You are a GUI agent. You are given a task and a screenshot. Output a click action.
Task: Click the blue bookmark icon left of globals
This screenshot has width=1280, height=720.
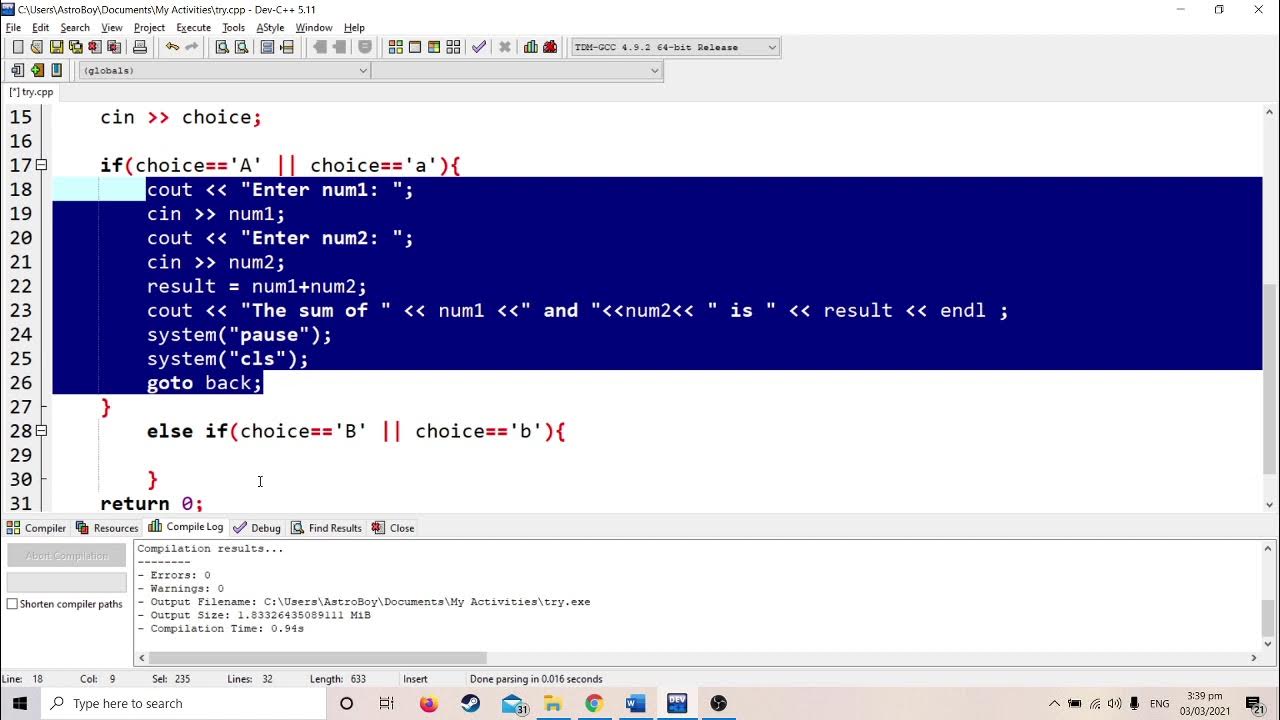click(x=56, y=70)
